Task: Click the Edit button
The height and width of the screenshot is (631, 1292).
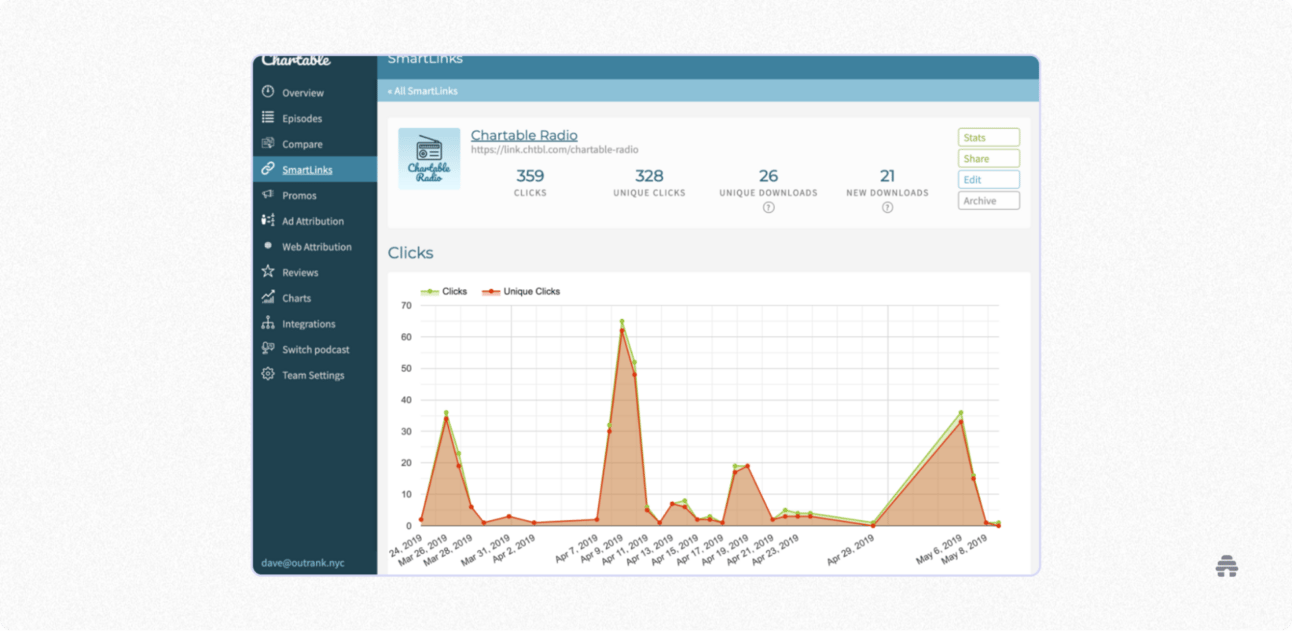Action: 989,180
